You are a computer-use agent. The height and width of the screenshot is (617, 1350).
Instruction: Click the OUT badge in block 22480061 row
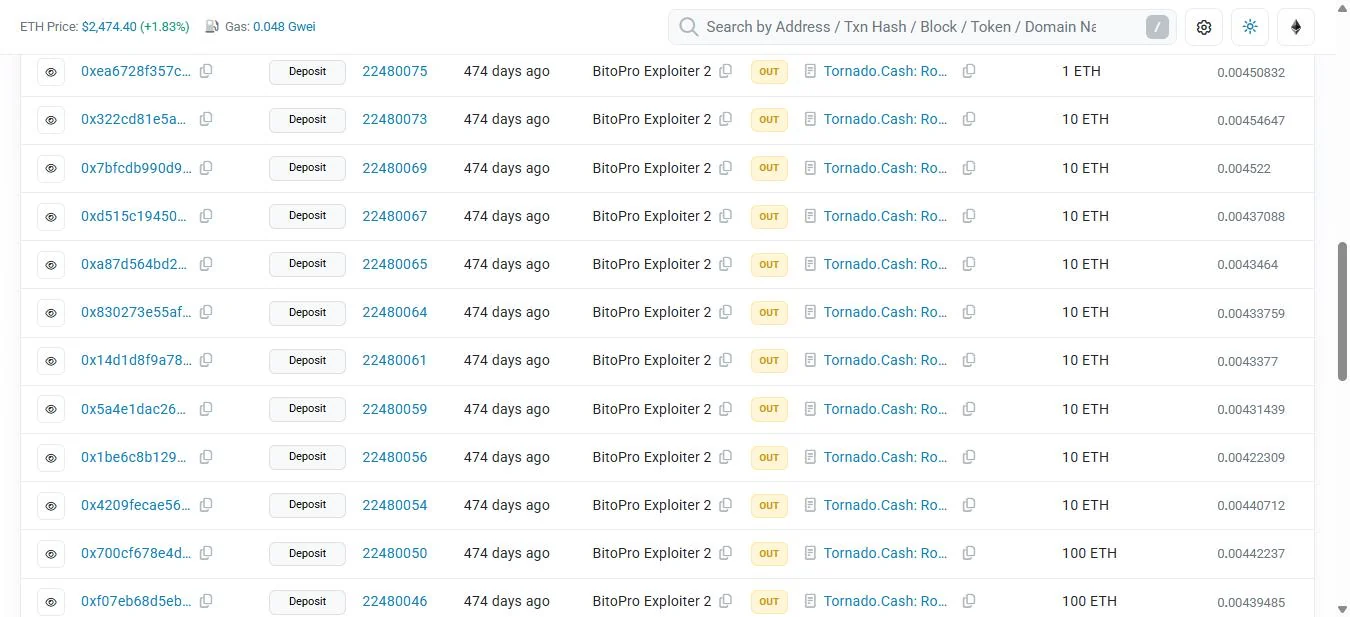coord(769,360)
